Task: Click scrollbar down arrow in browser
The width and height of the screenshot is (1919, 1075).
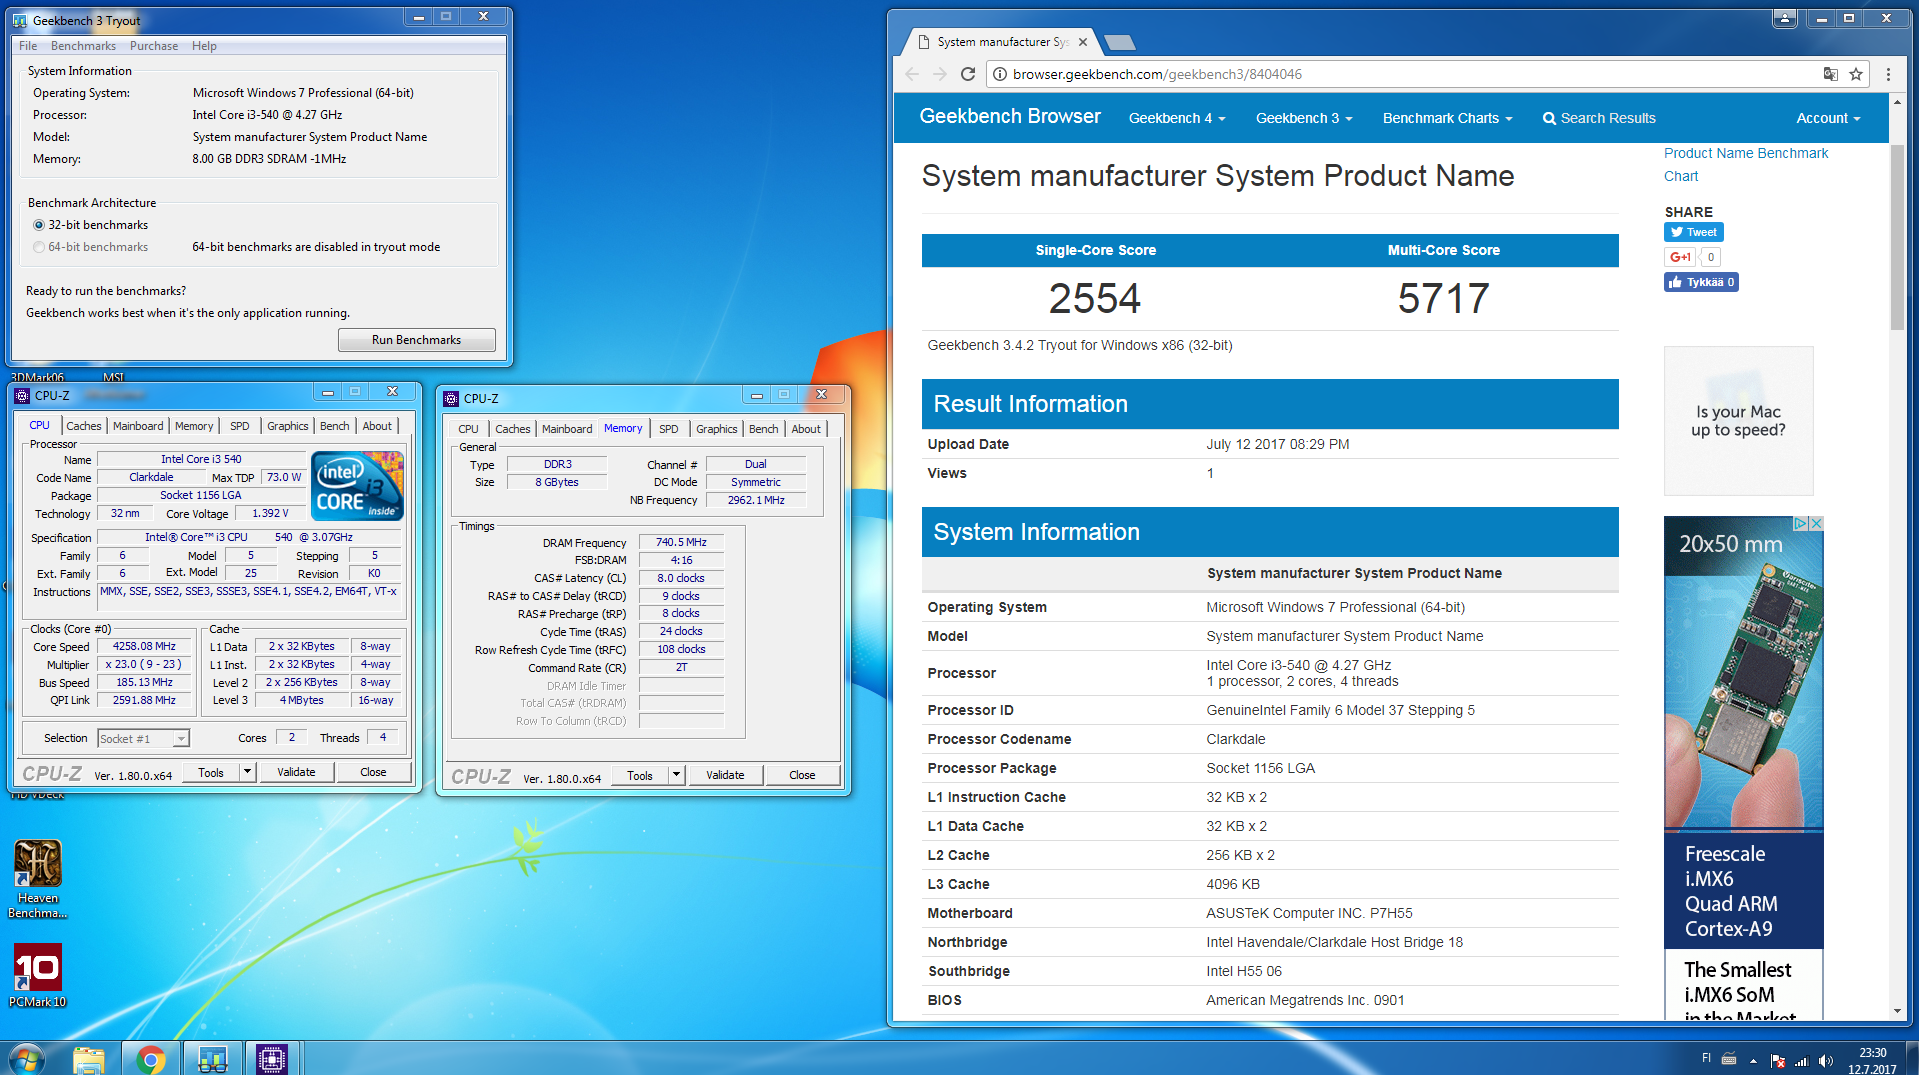Action: click(1897, 1011)
